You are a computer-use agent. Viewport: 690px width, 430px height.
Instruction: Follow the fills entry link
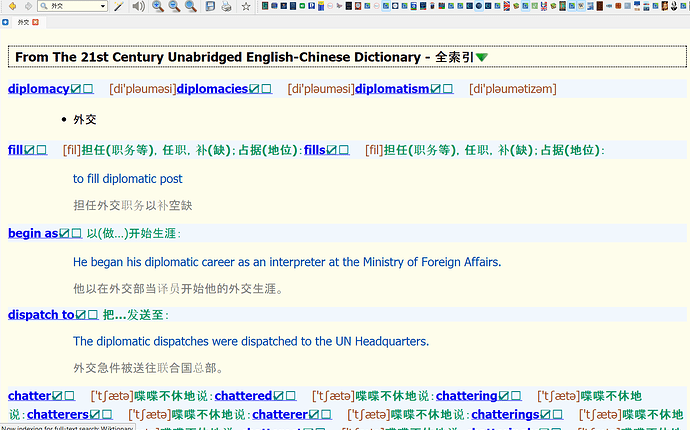(315, 150)
